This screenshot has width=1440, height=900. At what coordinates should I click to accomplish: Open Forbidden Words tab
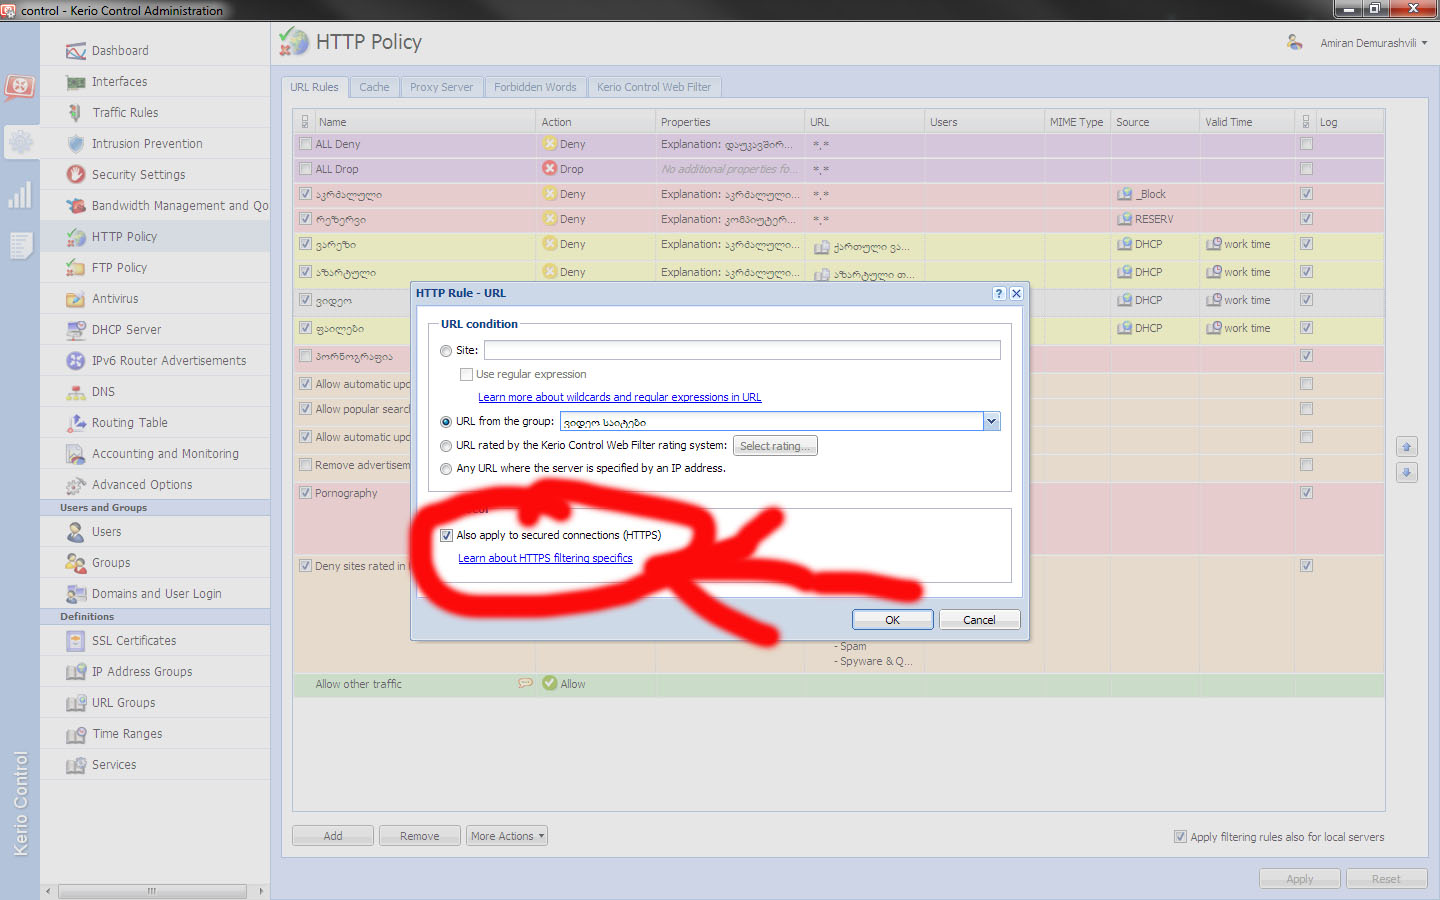[535, 87]
